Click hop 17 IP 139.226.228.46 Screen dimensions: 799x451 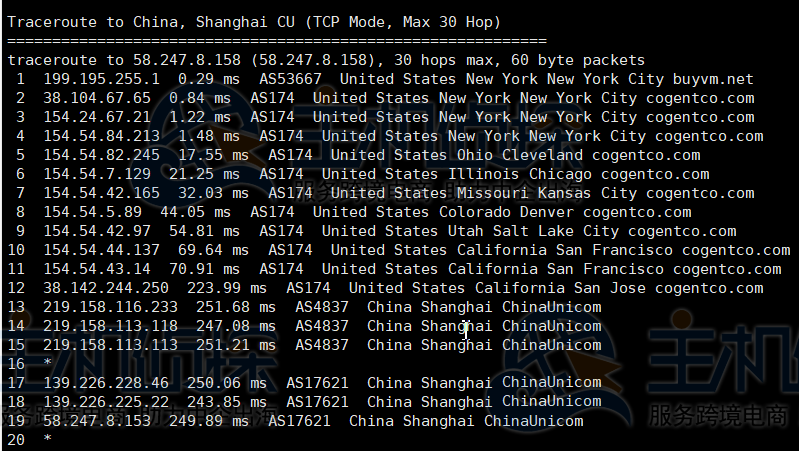105,383
